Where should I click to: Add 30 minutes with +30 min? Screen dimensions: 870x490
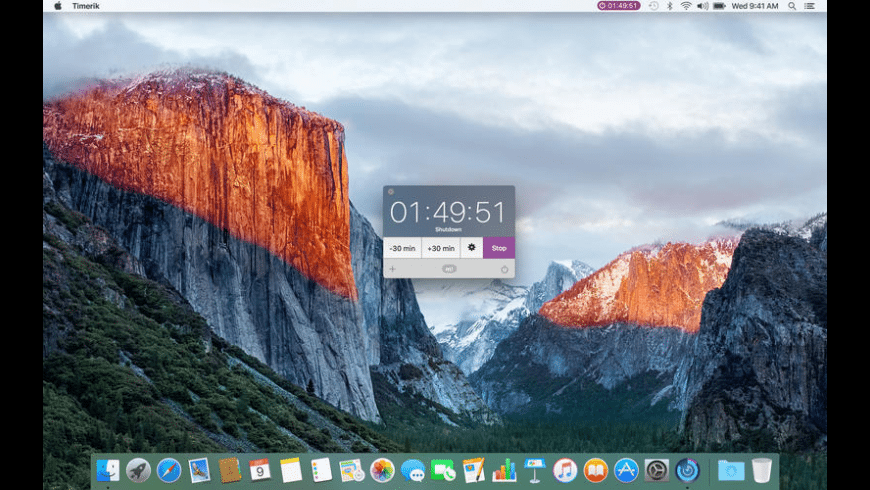[441, 248]
